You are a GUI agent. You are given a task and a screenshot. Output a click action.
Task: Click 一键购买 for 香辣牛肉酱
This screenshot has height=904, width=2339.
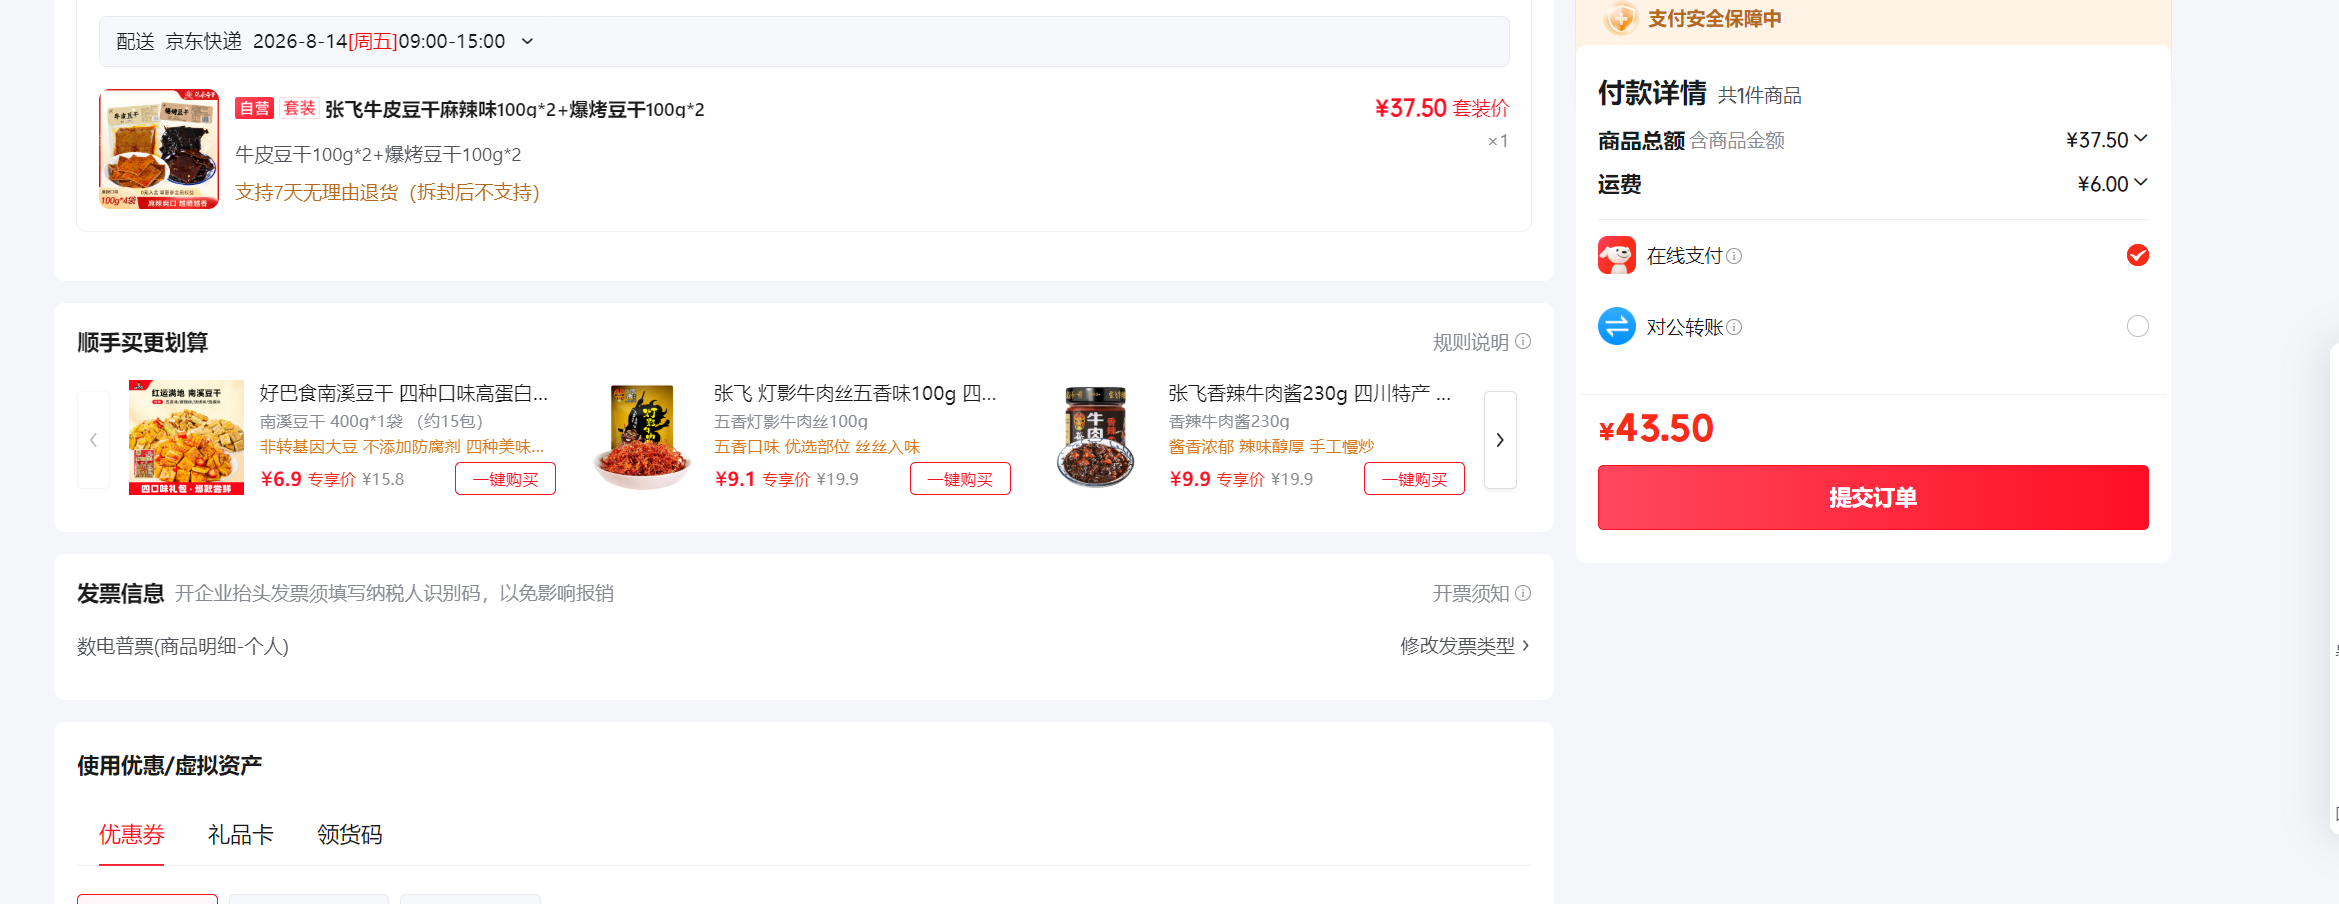click(1415, 479)
